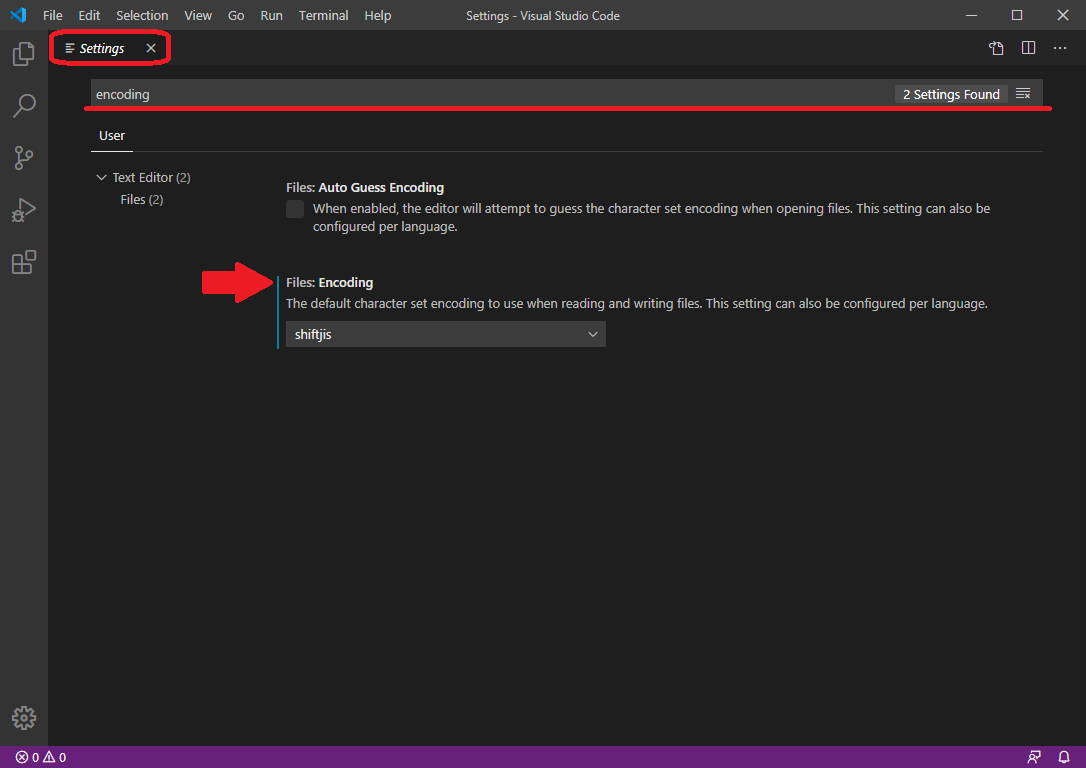Open the Go menu
Viewport: 1086px width, 768px height.
(x=236, y=15)
